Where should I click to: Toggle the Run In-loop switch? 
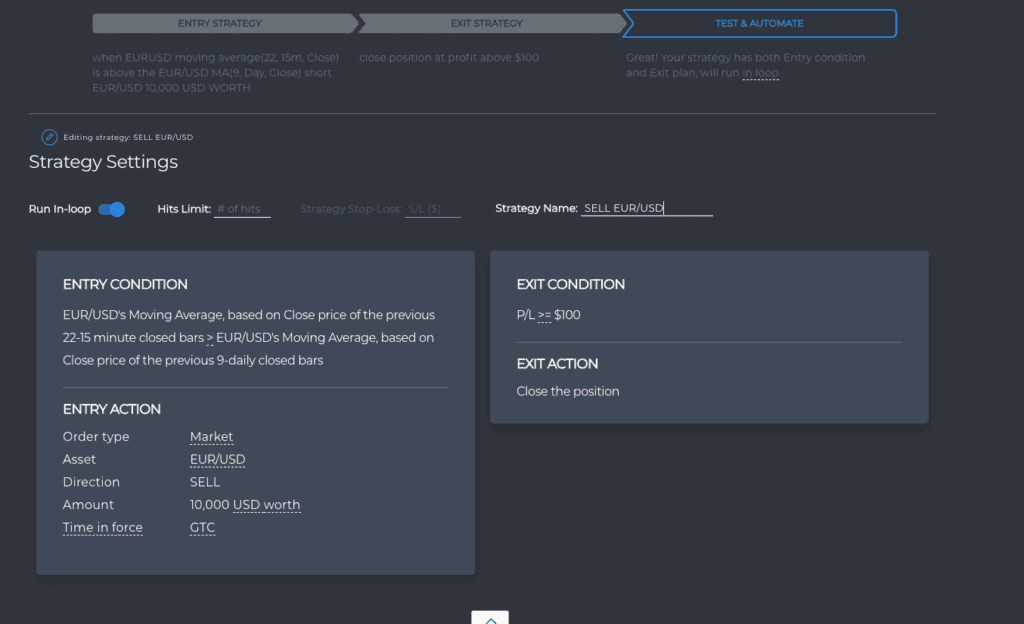point(112,209)
